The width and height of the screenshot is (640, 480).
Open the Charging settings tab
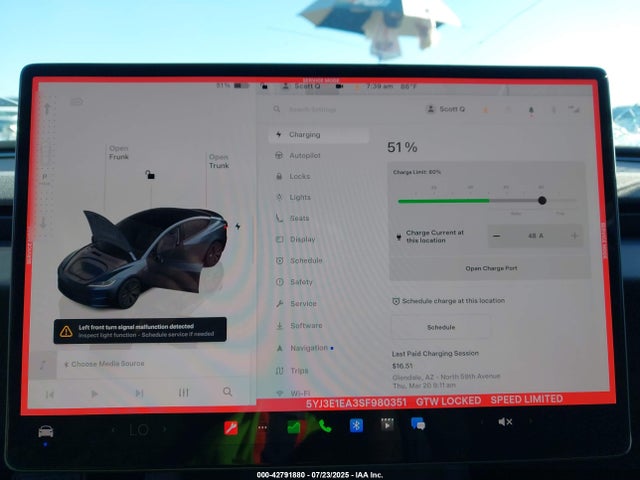pyautogui.click(x=319, y=135)
